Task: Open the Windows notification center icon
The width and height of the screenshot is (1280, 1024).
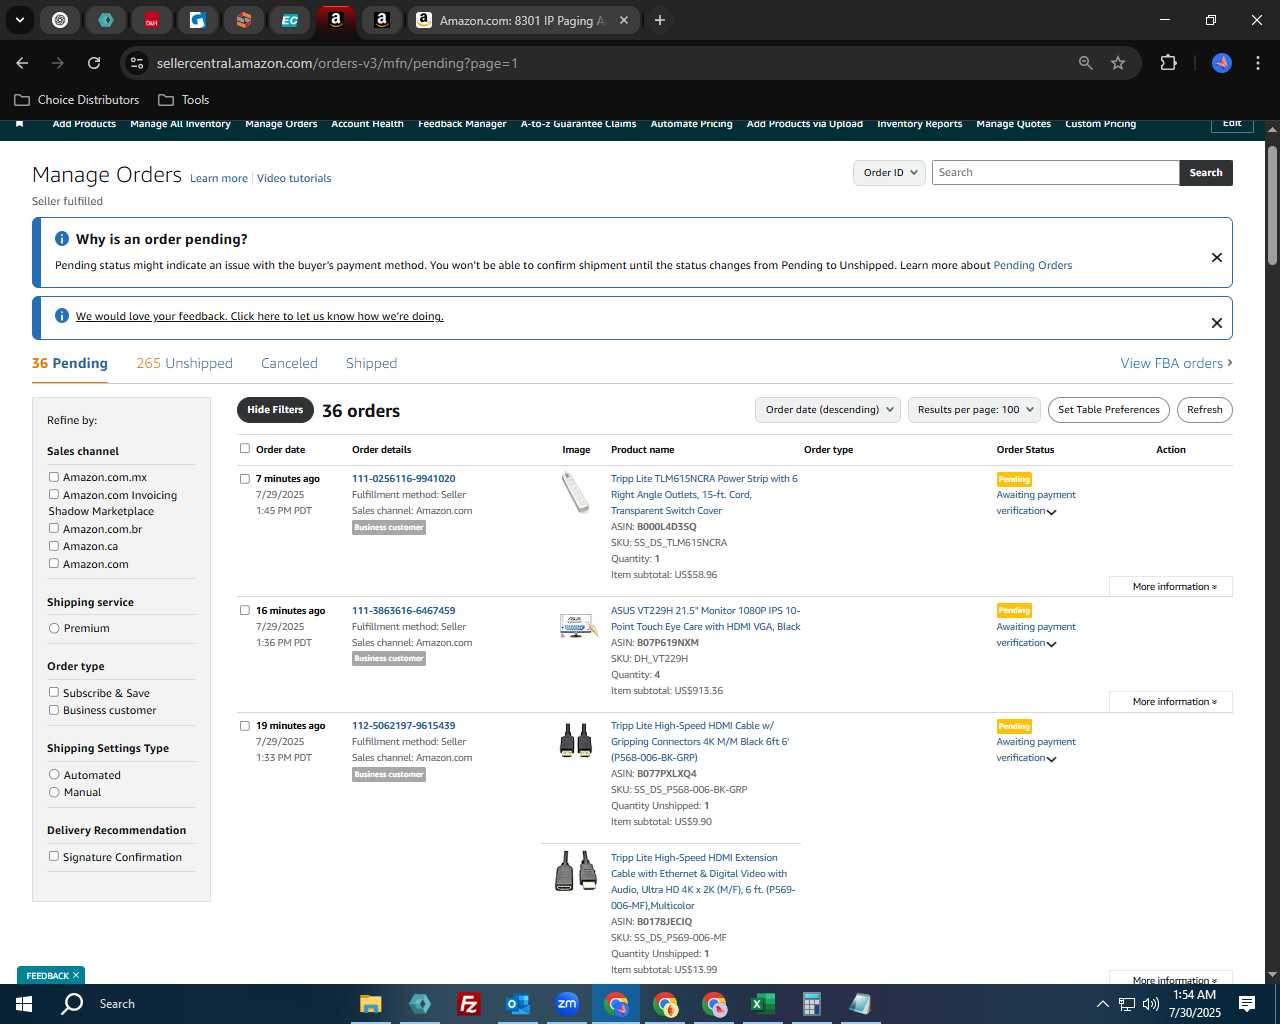Action: 1247,1004
